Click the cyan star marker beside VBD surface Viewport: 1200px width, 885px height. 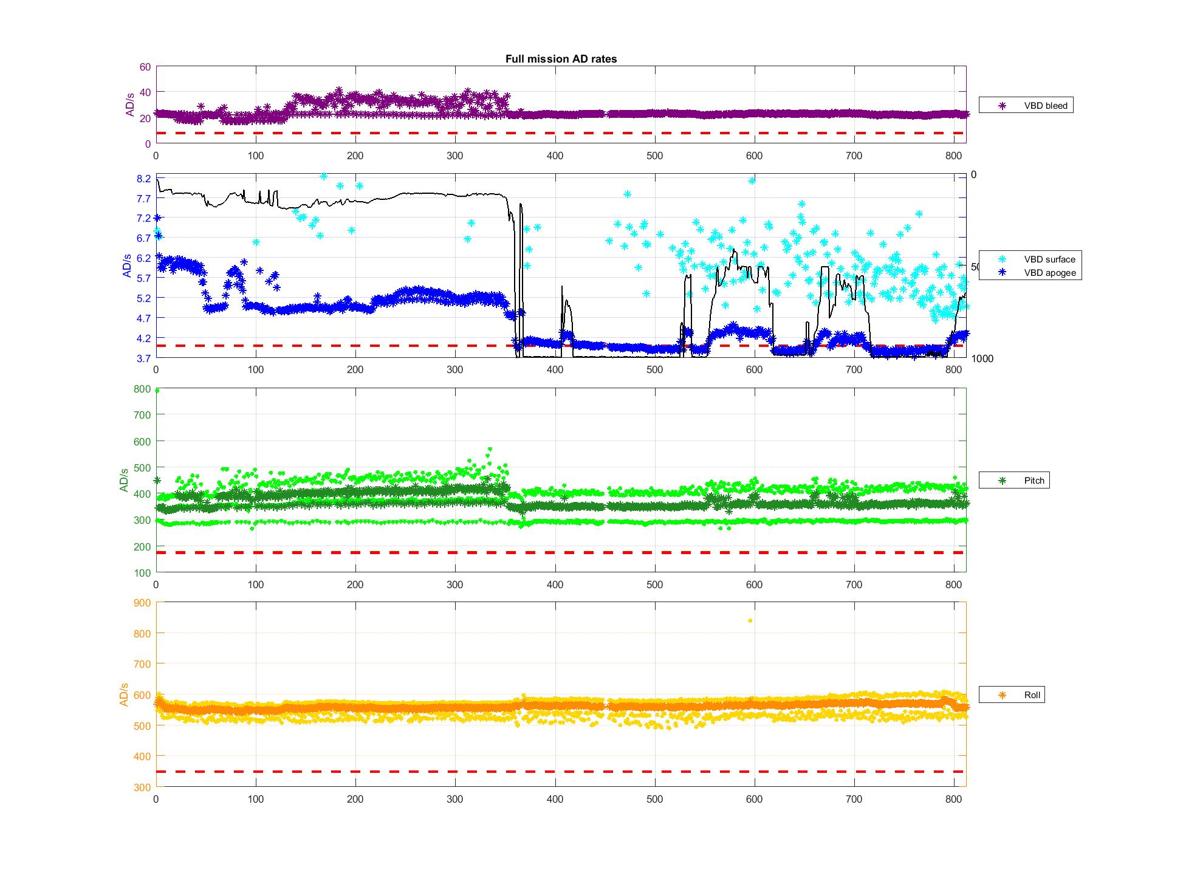tap(1002, 259)
